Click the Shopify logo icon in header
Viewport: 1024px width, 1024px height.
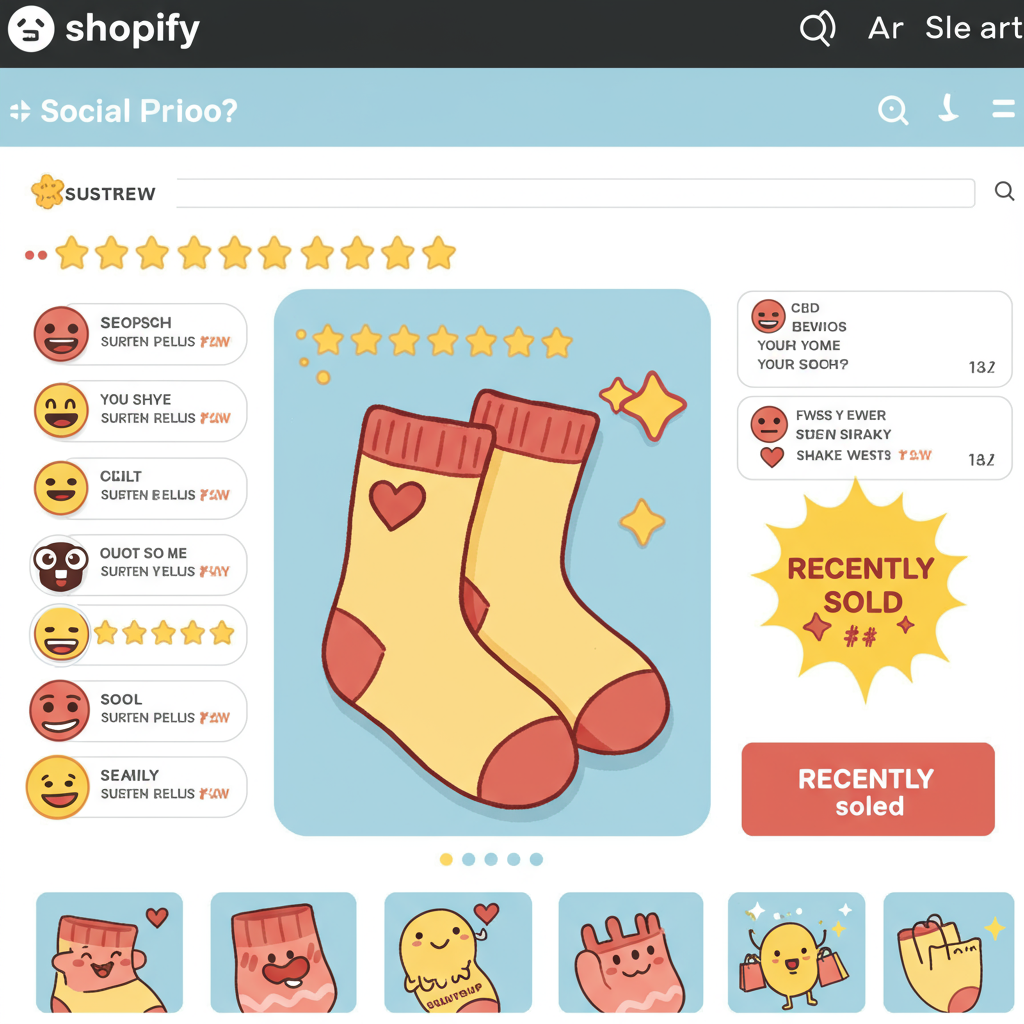(31, 29)
